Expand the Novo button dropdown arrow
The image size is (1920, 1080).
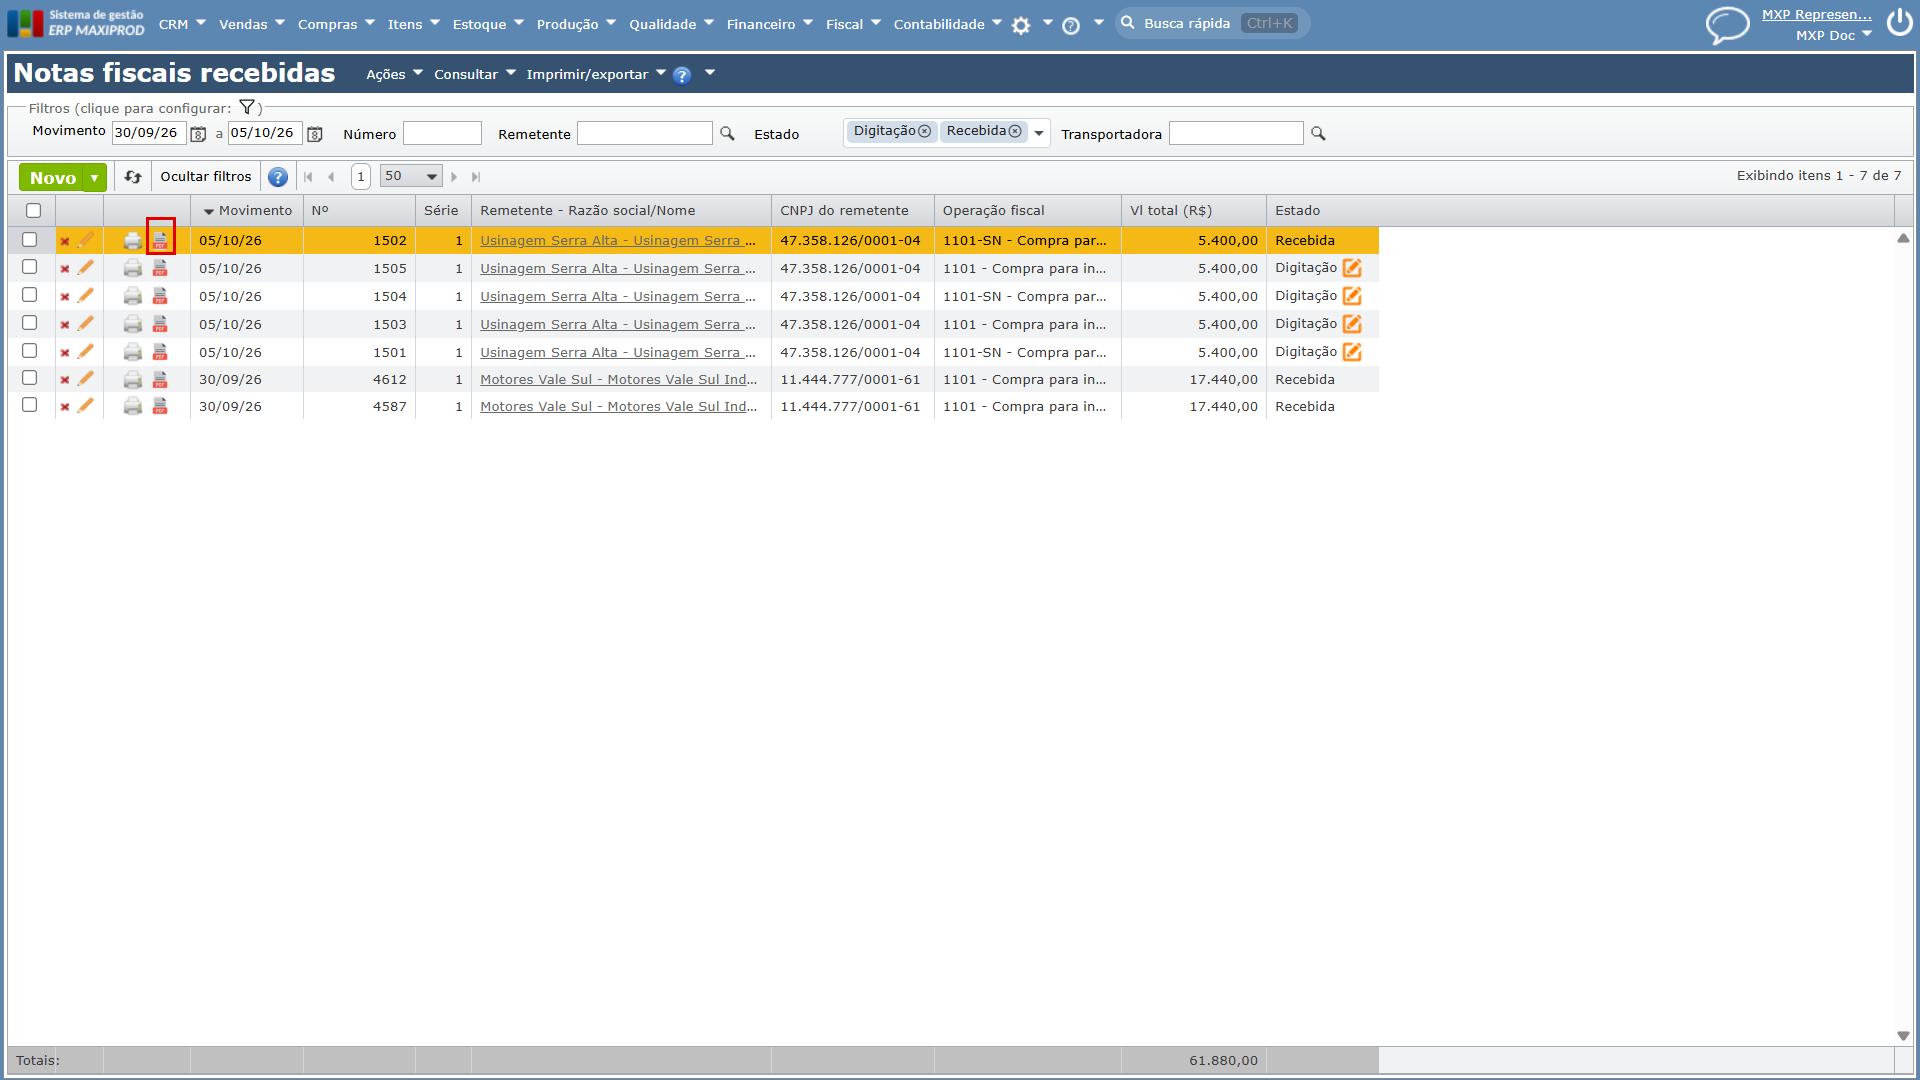click(95, 178)
